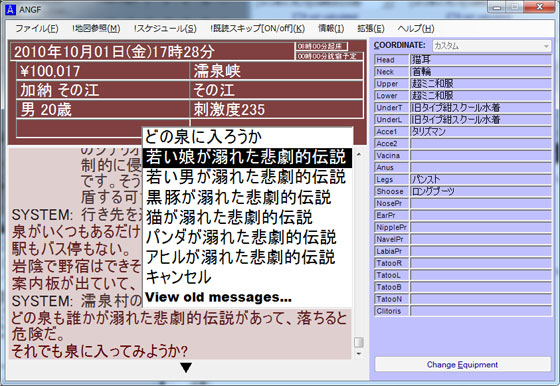Open the 拡張(E) menu
The height and width of the screenshot is (386, 560).
371,28
